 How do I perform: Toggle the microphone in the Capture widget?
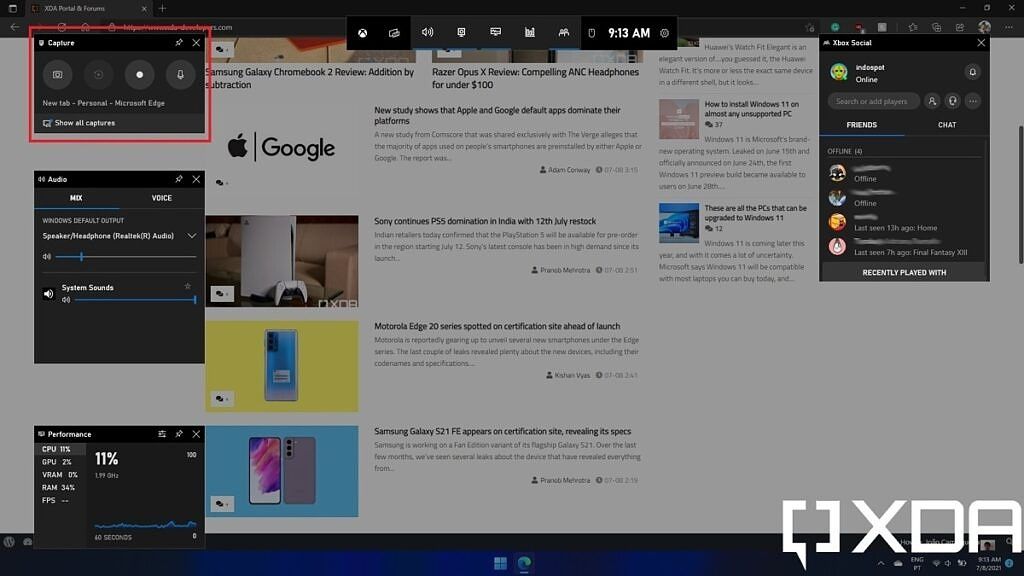(181, 74)
